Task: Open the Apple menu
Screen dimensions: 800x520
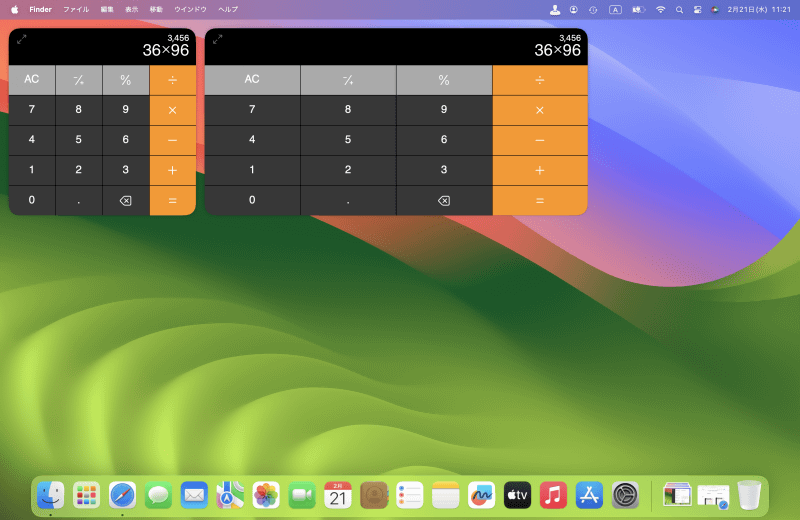Action: click(15, 9)
